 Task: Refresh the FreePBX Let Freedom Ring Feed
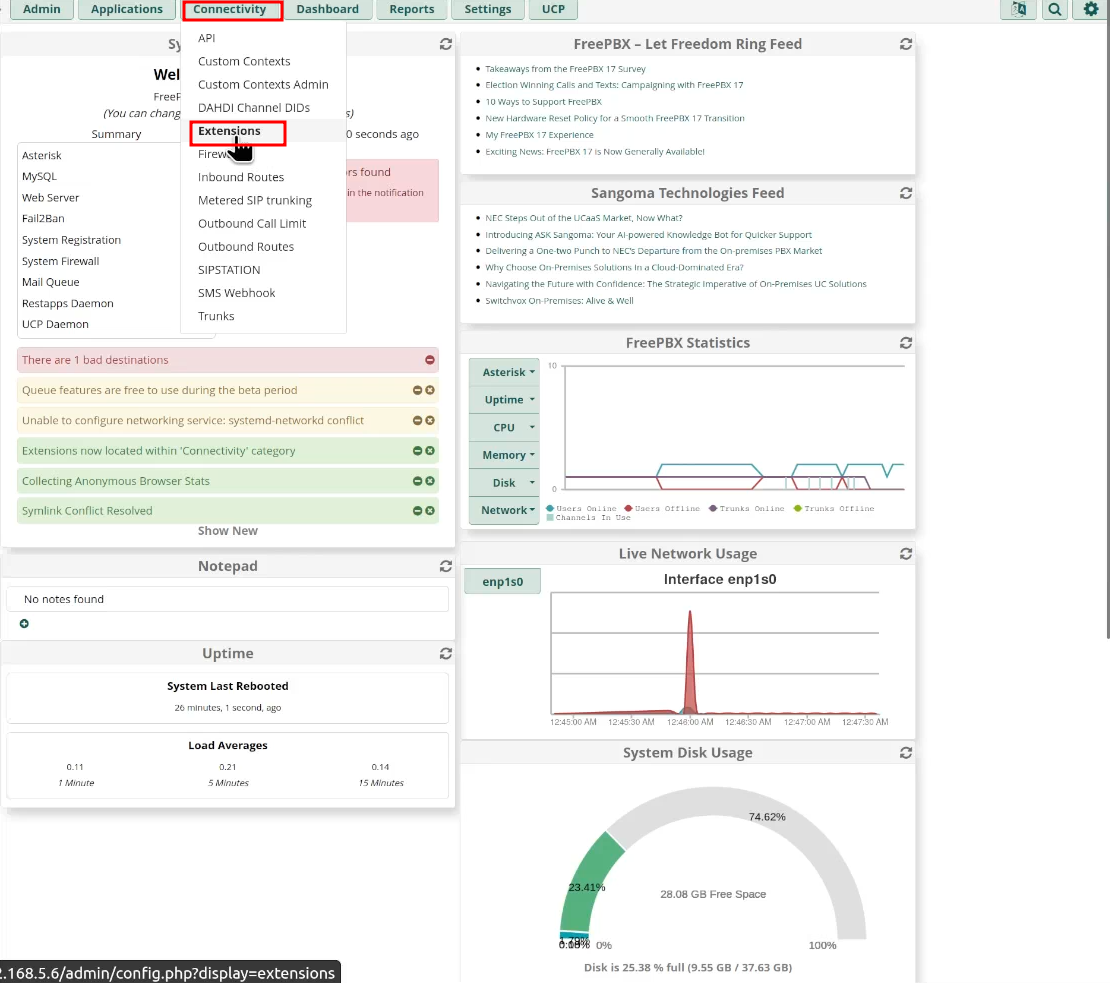point(905,44)
